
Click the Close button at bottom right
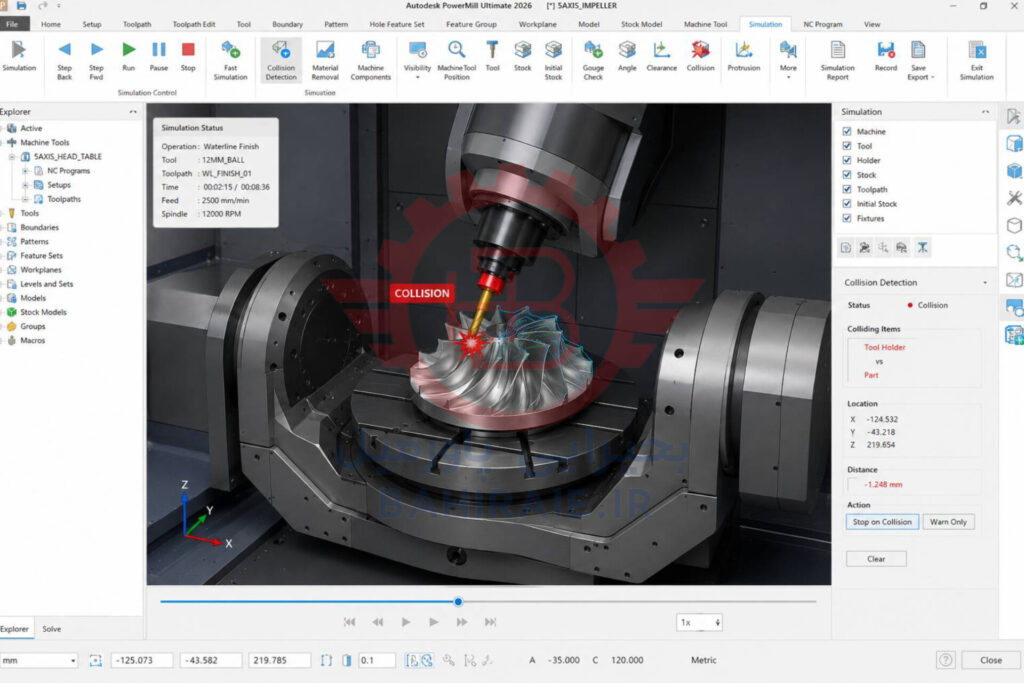[x=991, y=660]
